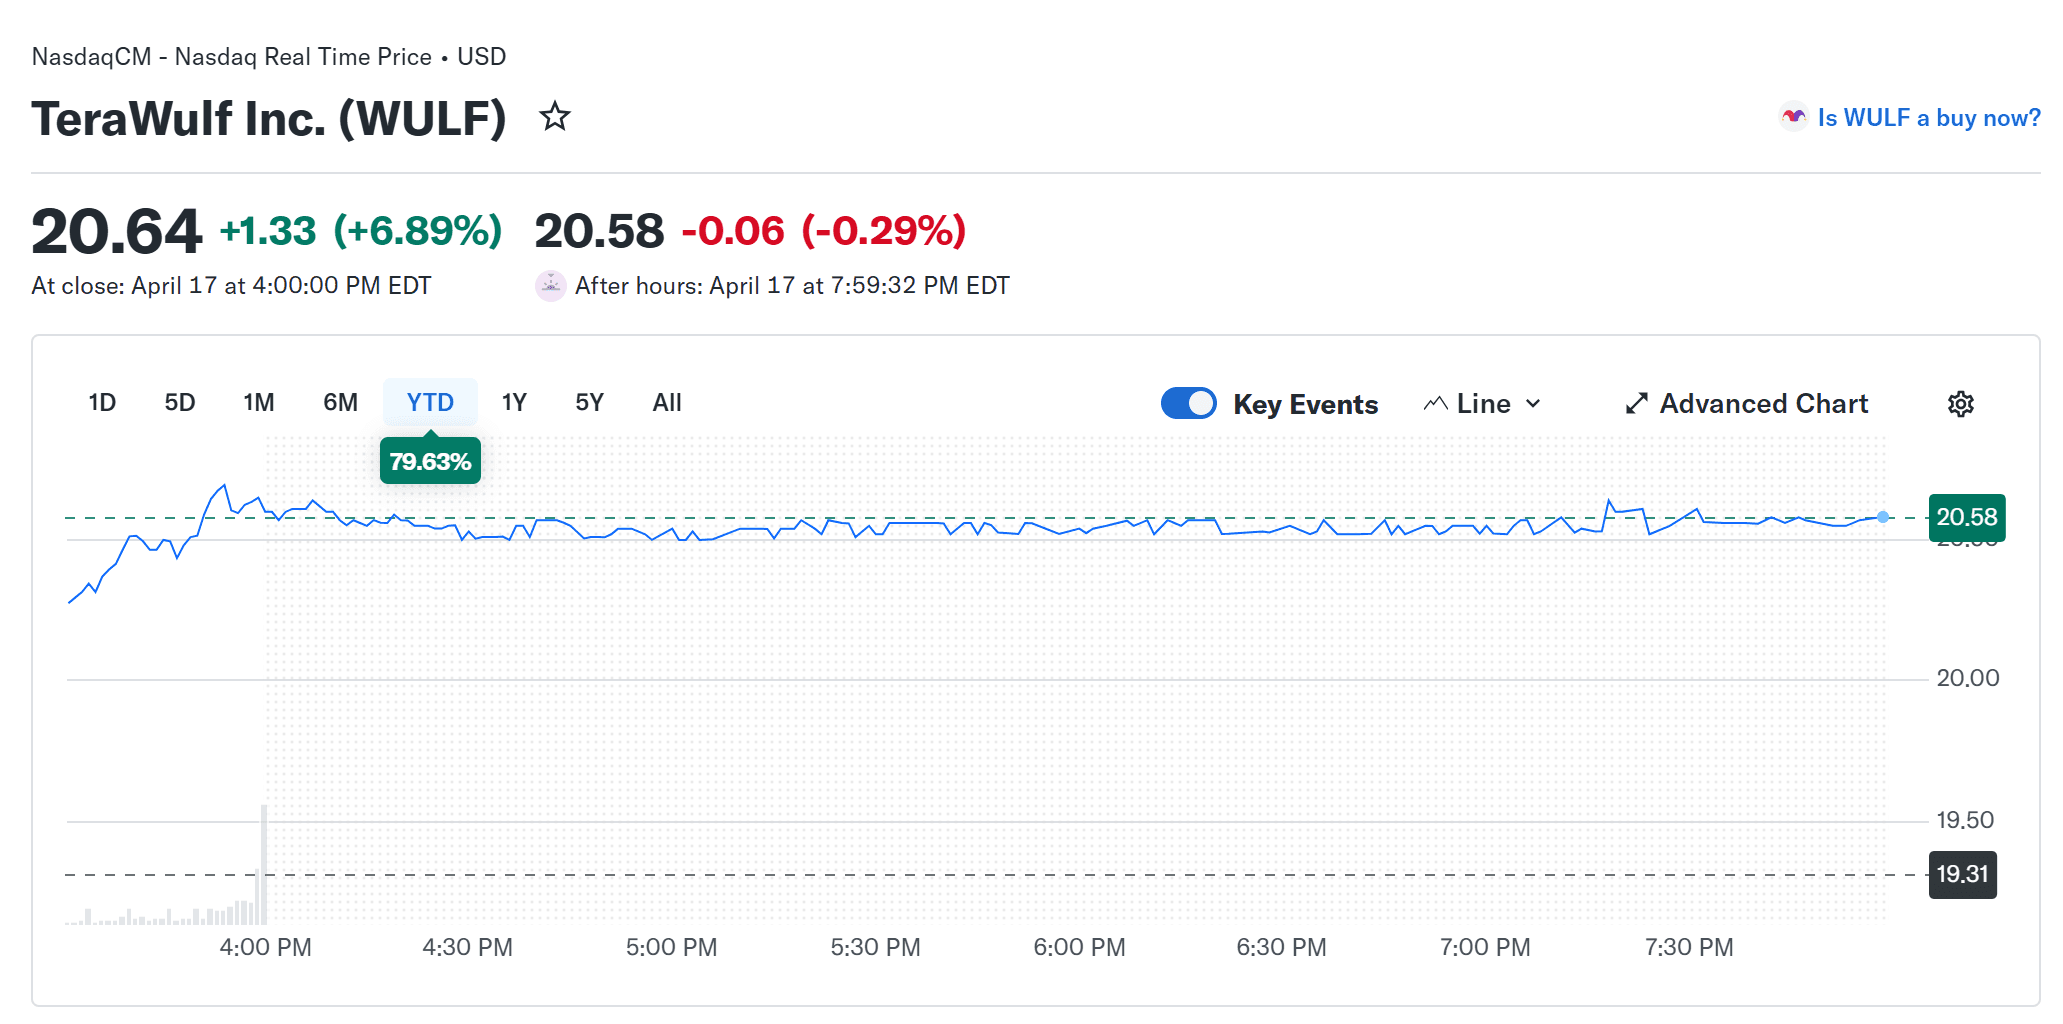Expand the Line chart type dropdown chevron
The height and width of the screenshot is (1024, 2063).
[x=1533, y=404]
